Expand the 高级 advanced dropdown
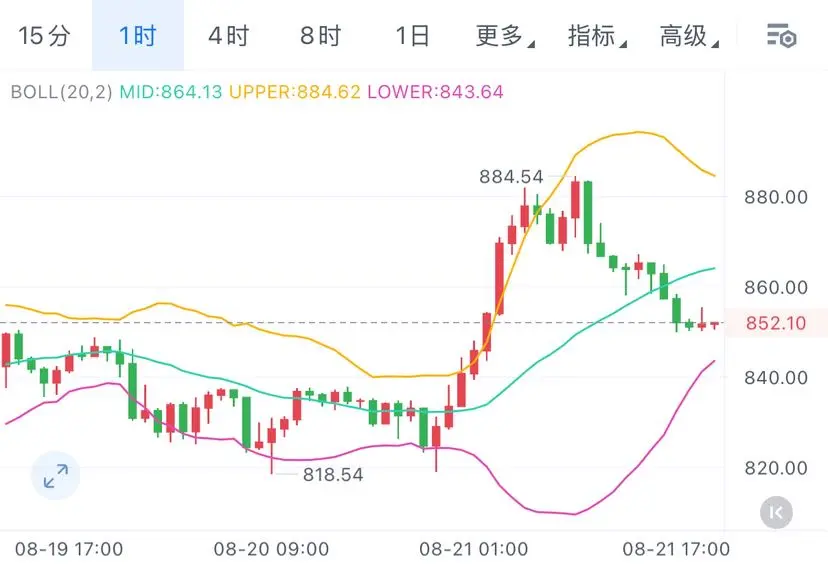828x564 pixels. click(x=689, y=36)
